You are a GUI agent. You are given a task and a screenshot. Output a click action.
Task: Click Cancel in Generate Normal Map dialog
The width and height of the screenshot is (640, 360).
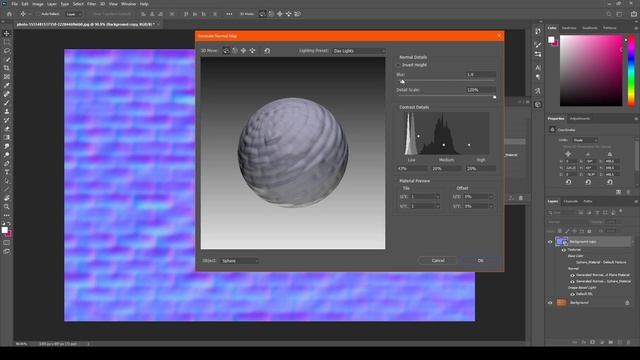438,260
